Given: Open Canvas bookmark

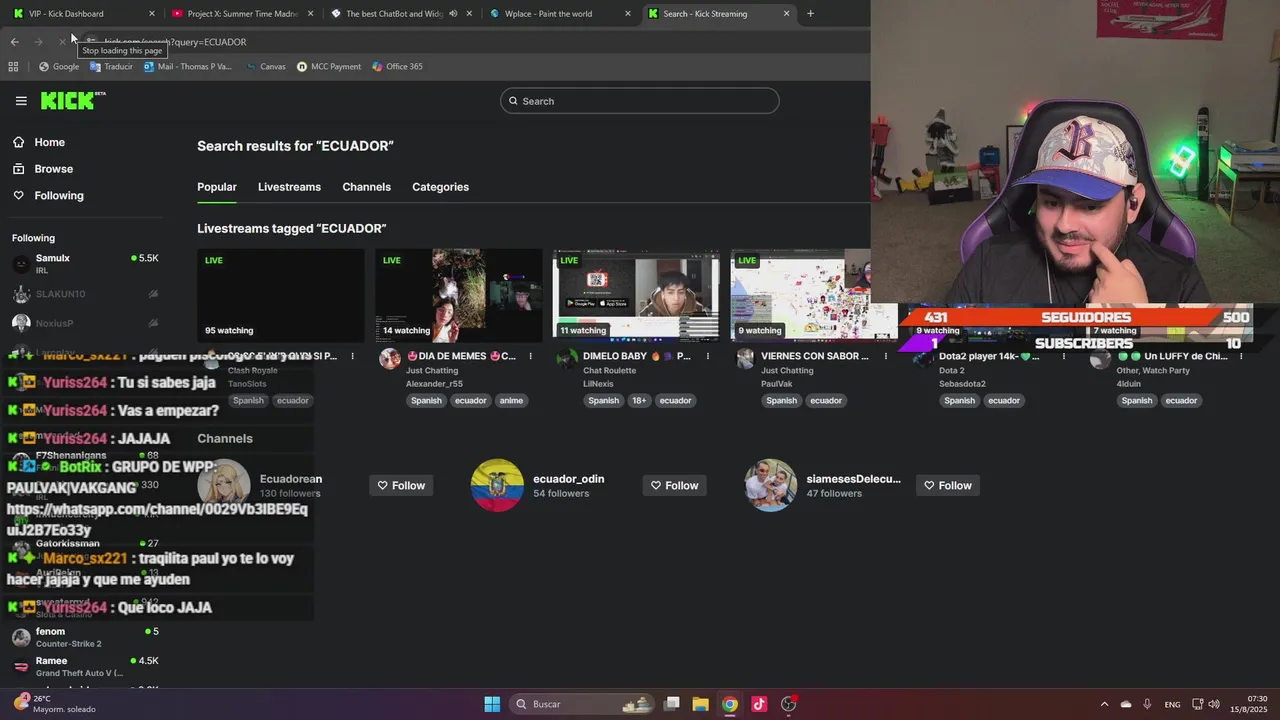Looking at the screenshot, I should tap(265, 67).
